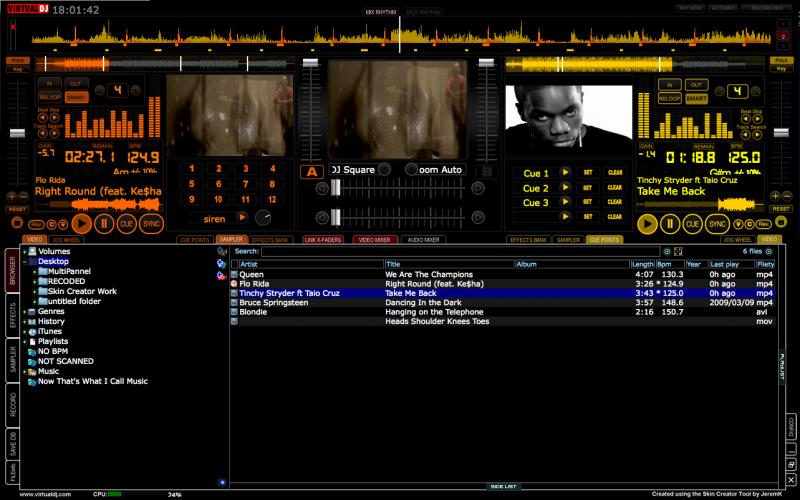Turn the sampler volume knob
Image resolution: width=800 pixels, height=500 pixels.
(x=263, y=218)
